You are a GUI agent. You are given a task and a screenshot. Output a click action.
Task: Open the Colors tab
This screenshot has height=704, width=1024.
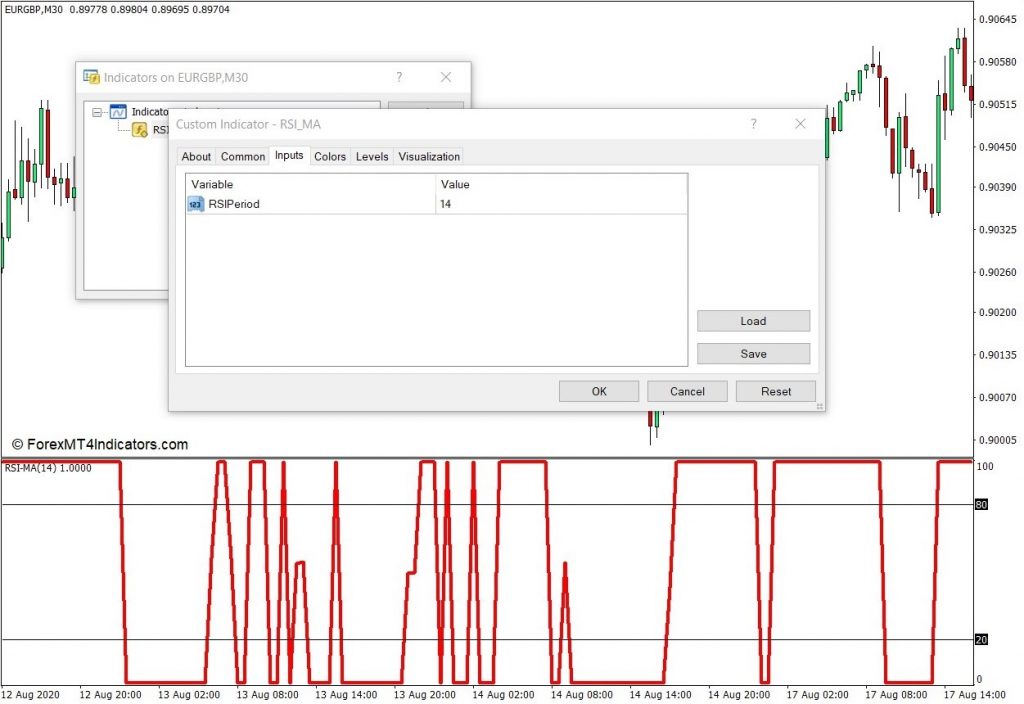pyautogui.click(x=330, y=157)
